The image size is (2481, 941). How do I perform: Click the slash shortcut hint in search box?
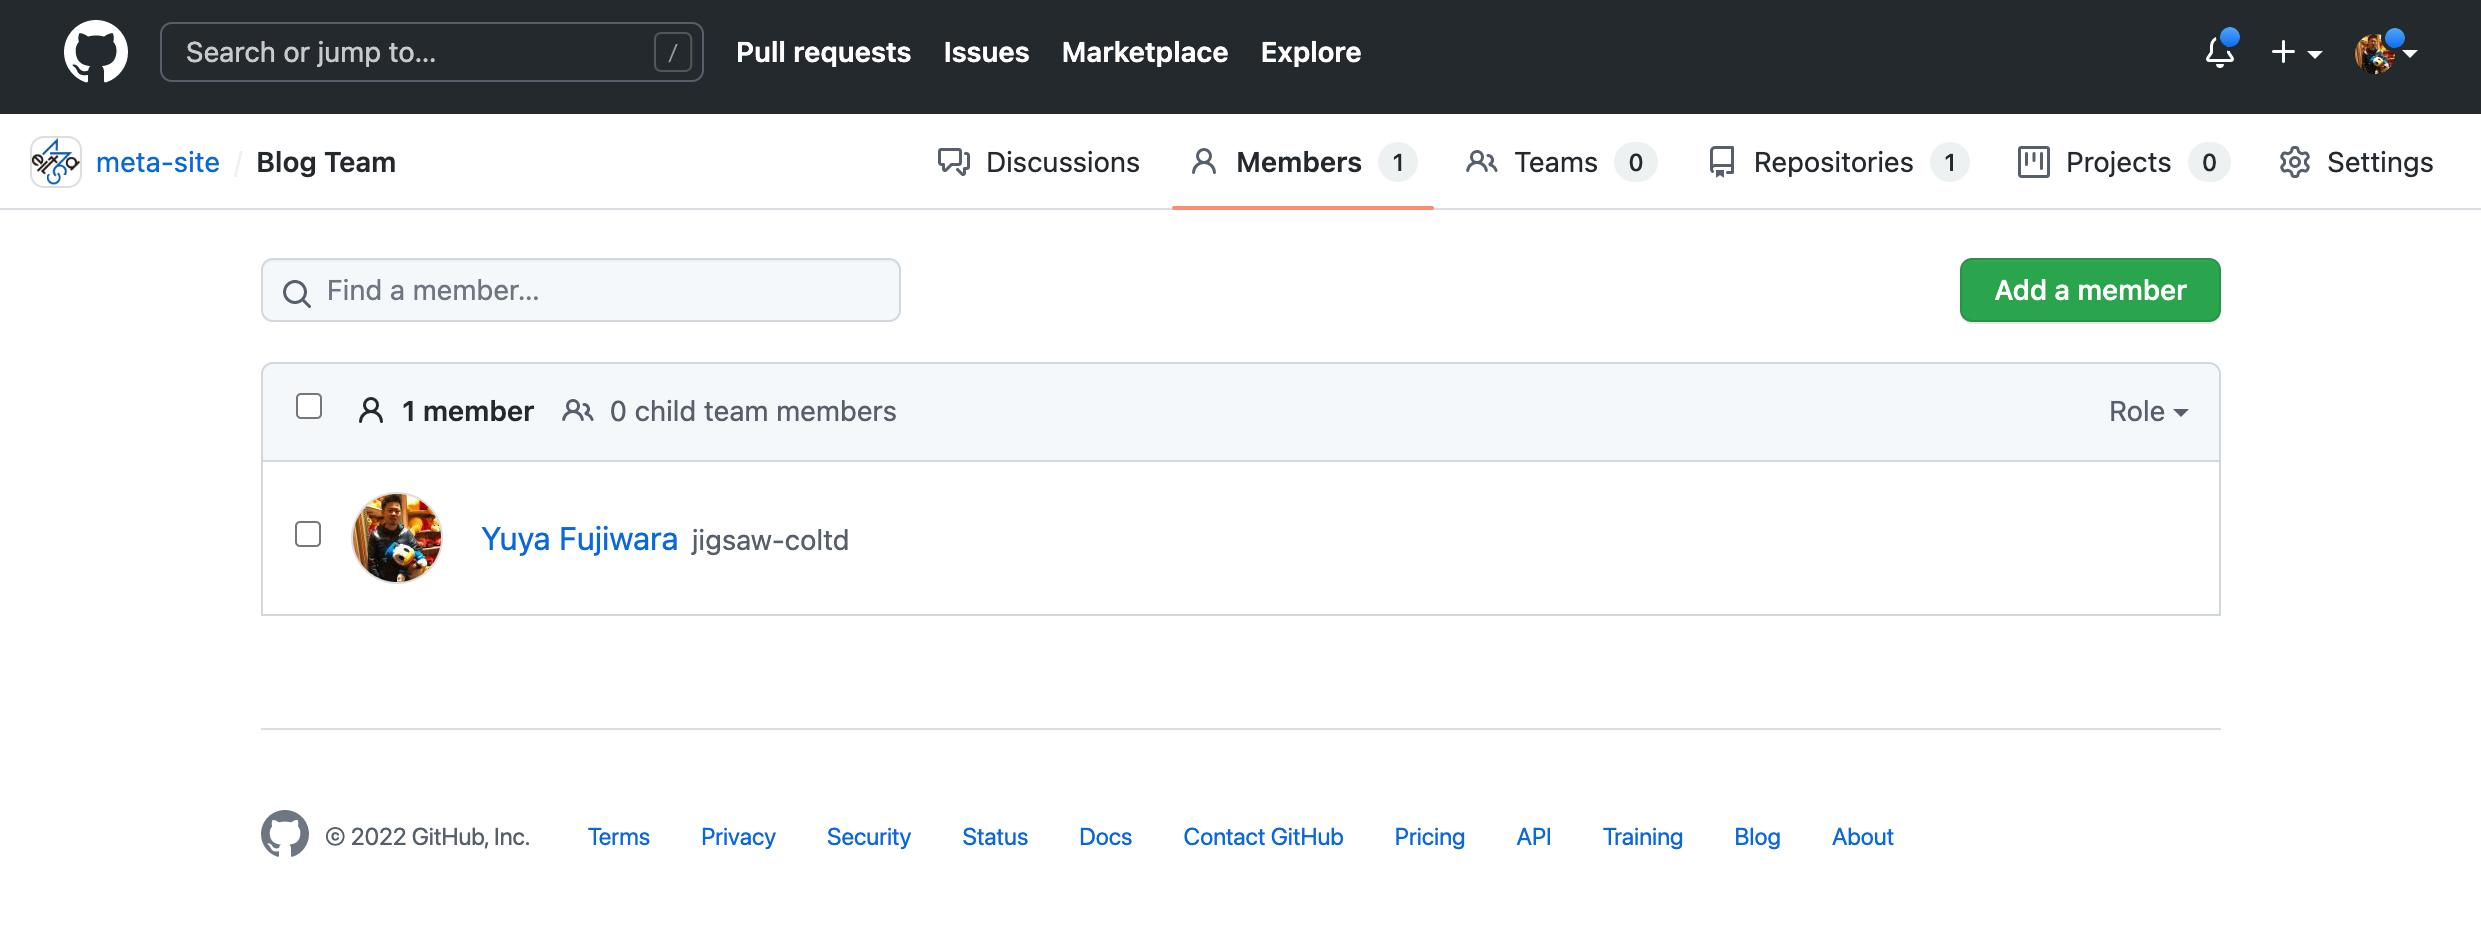673,52
